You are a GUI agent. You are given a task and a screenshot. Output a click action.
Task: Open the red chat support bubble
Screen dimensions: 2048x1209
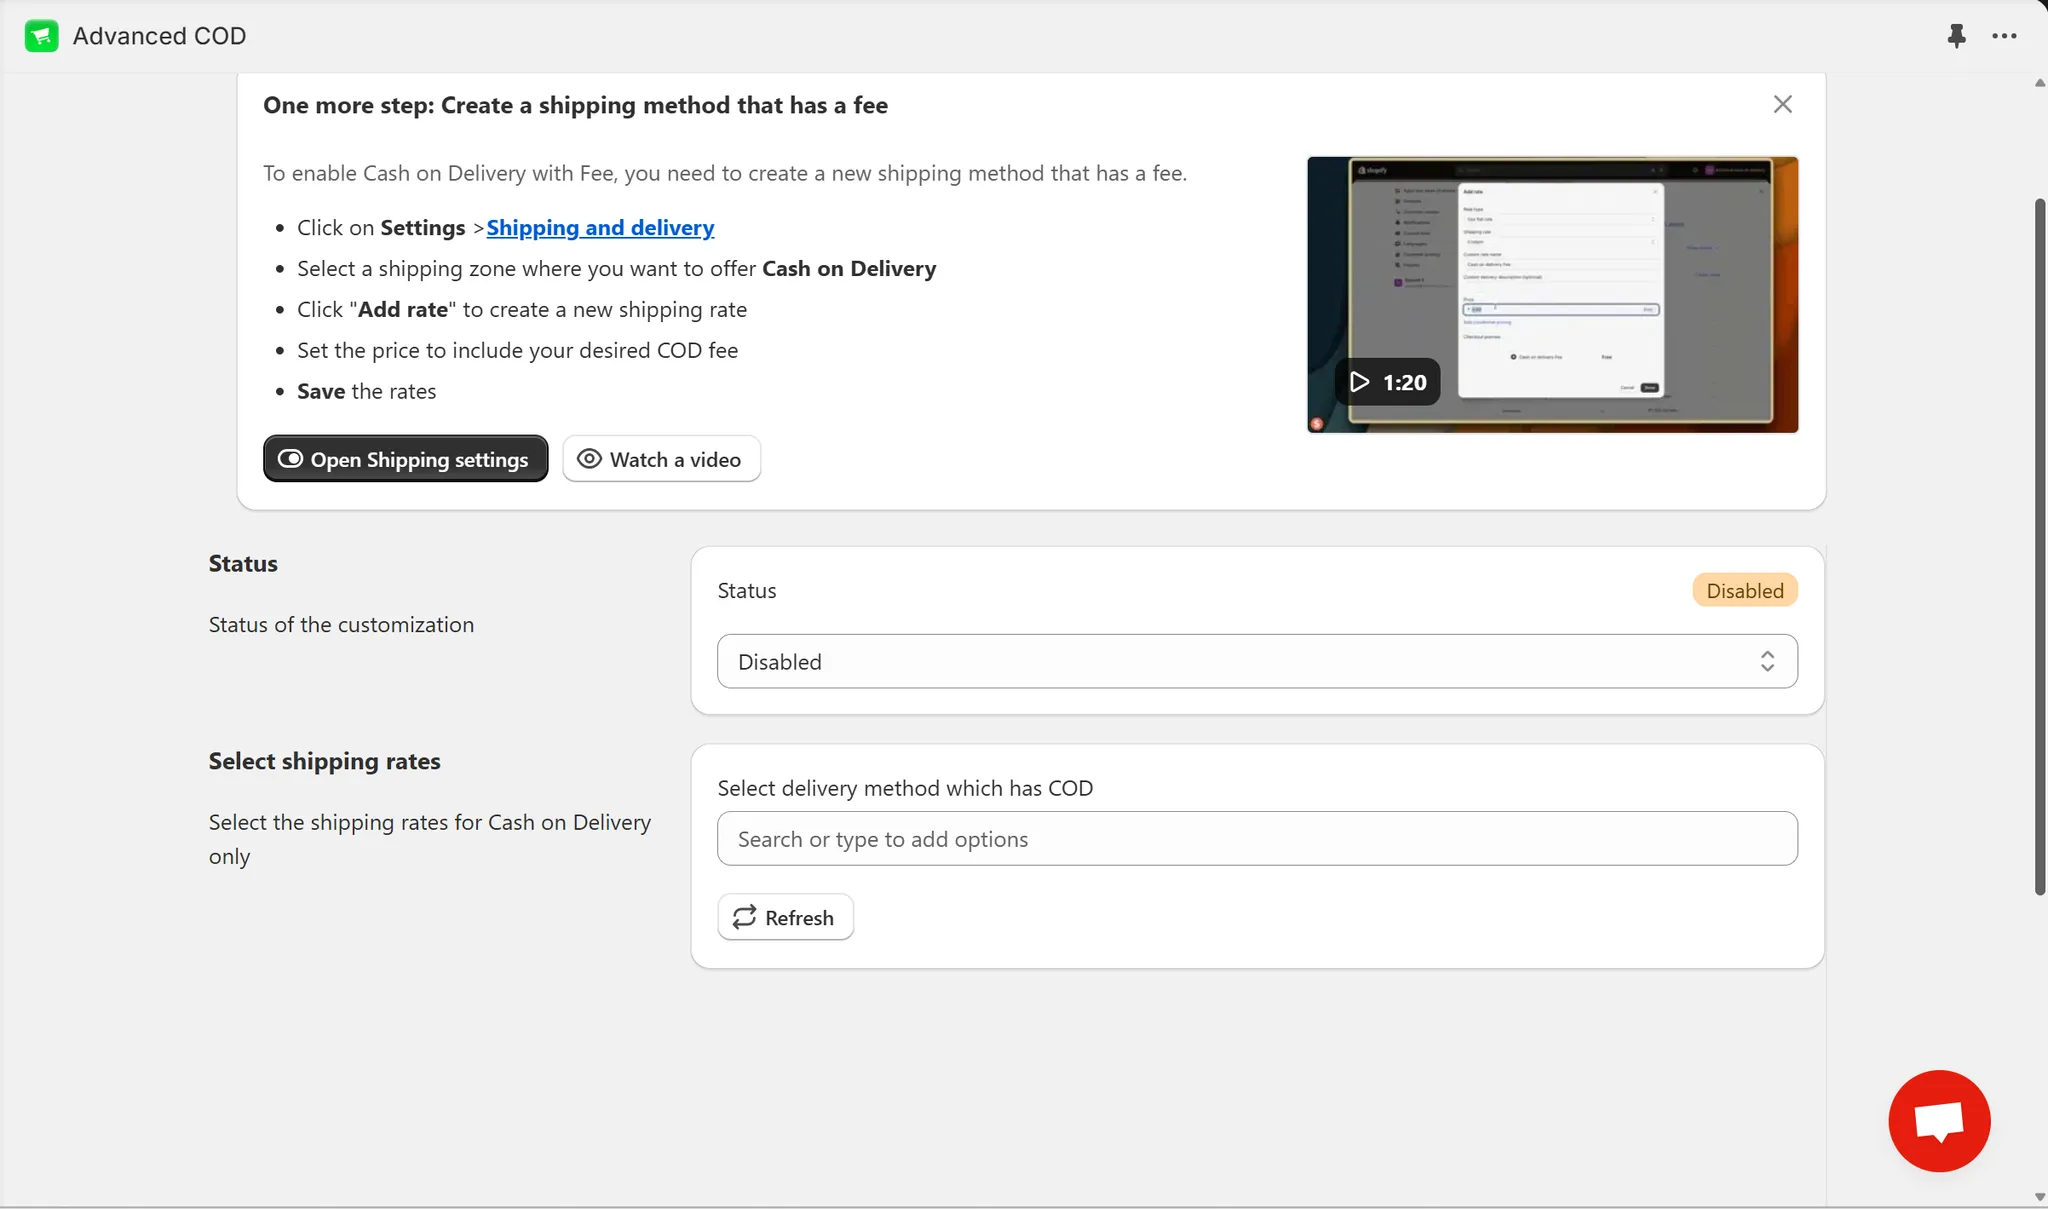(1938, 1120)
